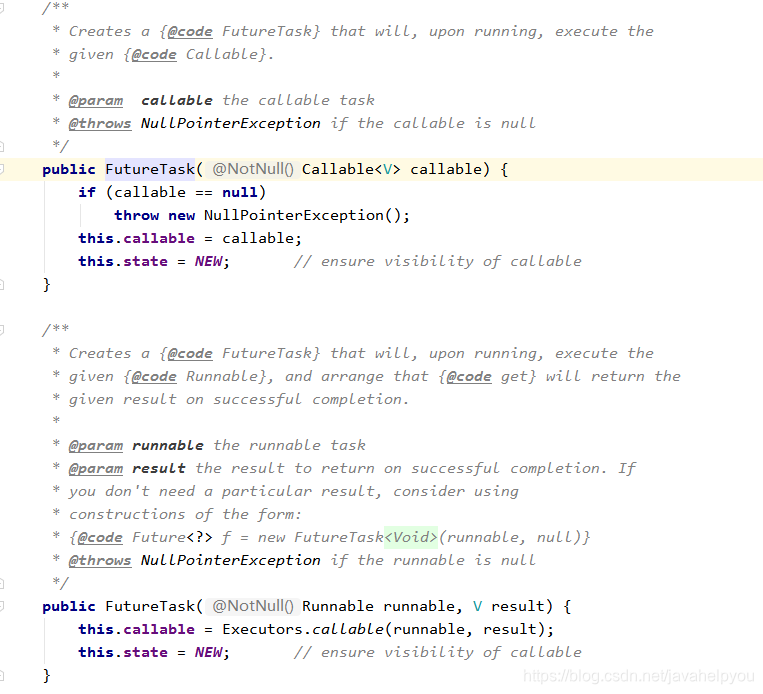Click closing brace of the Runnable constructor
Screen dimensions: 763x694
coord(47,675)
